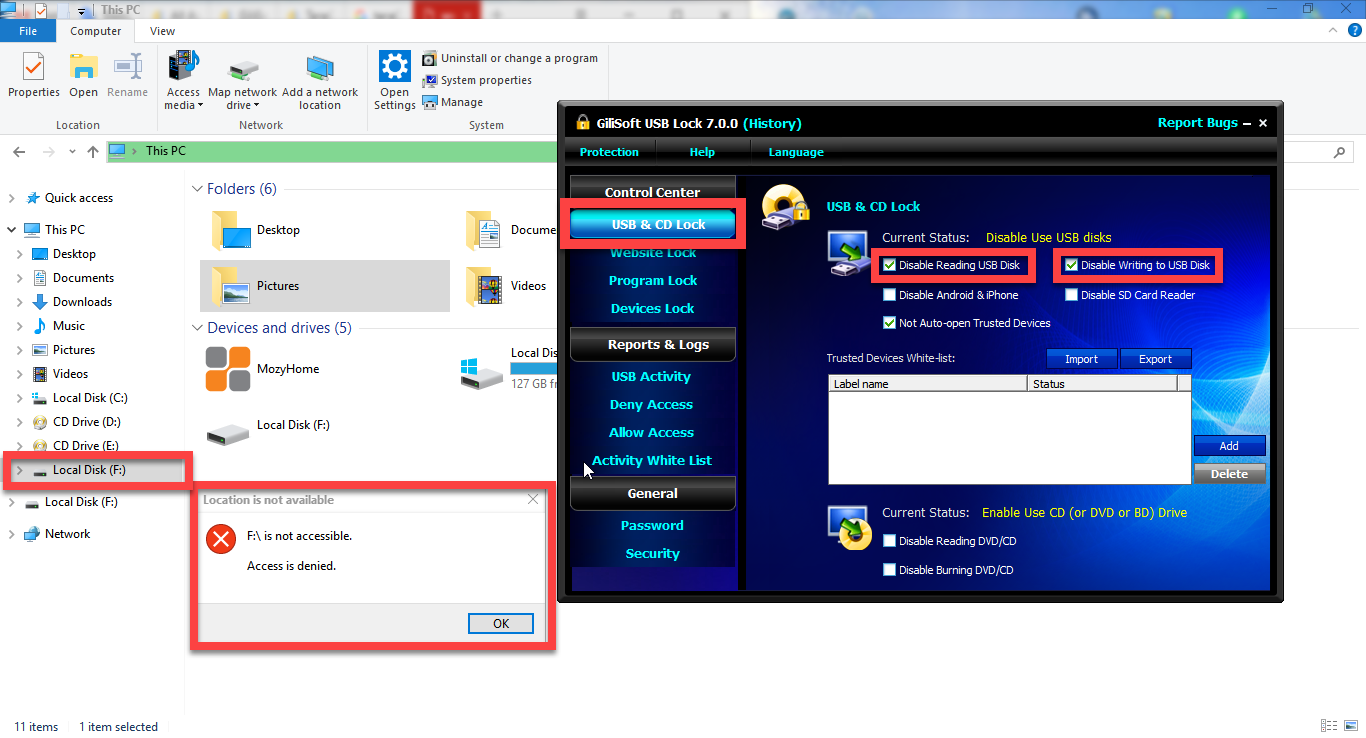Click the CD drive status icon
1366x738 pixels.
[848, 528]
